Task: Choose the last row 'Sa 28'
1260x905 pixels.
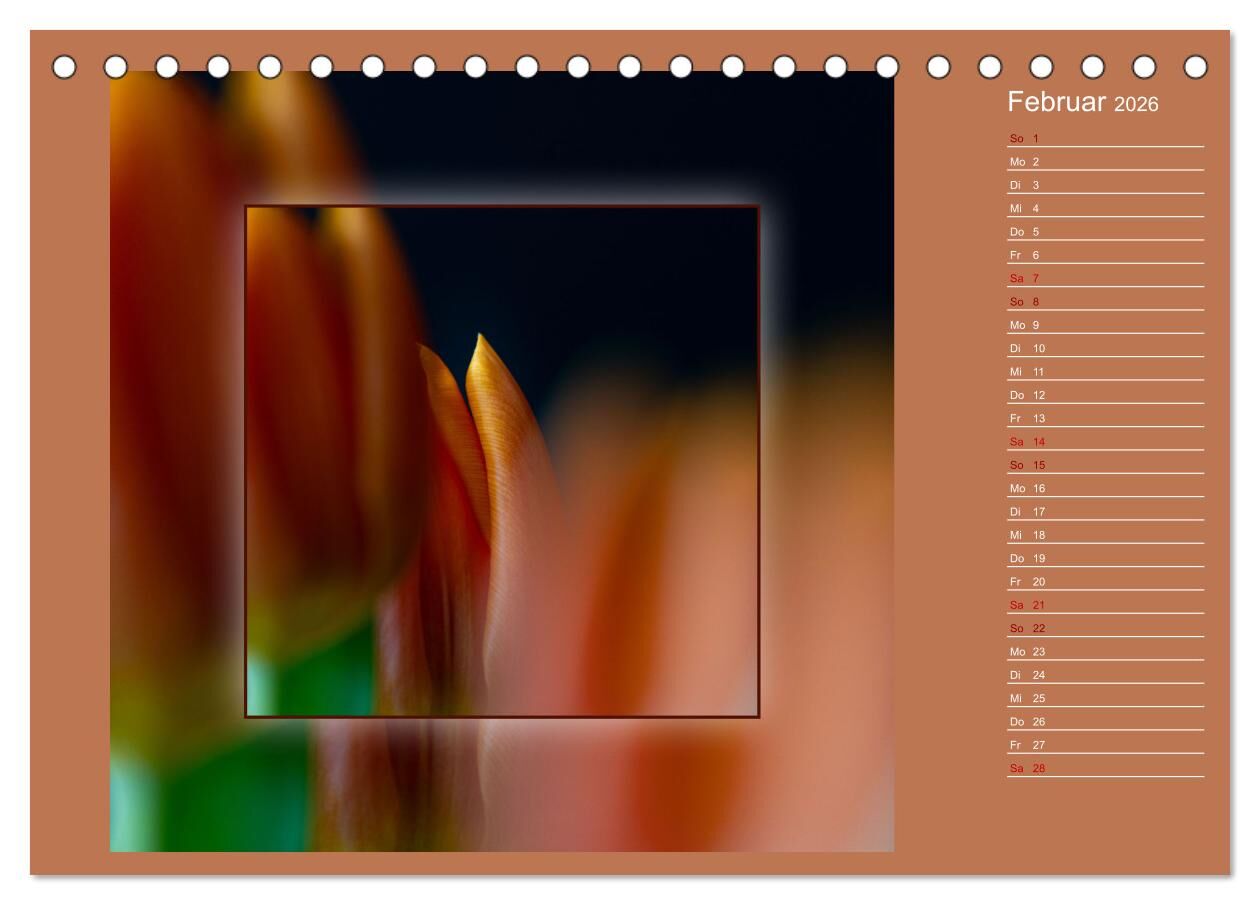Action: (1027, 768)
